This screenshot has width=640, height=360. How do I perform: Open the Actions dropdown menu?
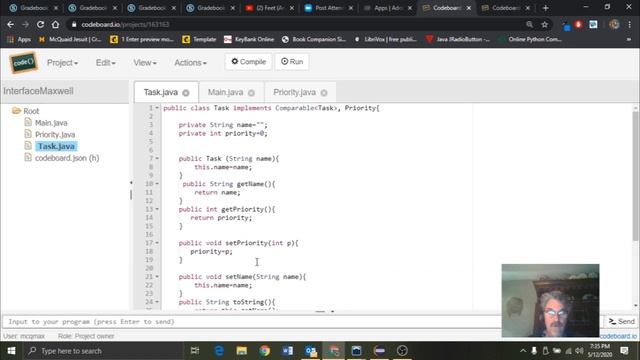[x=191, y=62]
